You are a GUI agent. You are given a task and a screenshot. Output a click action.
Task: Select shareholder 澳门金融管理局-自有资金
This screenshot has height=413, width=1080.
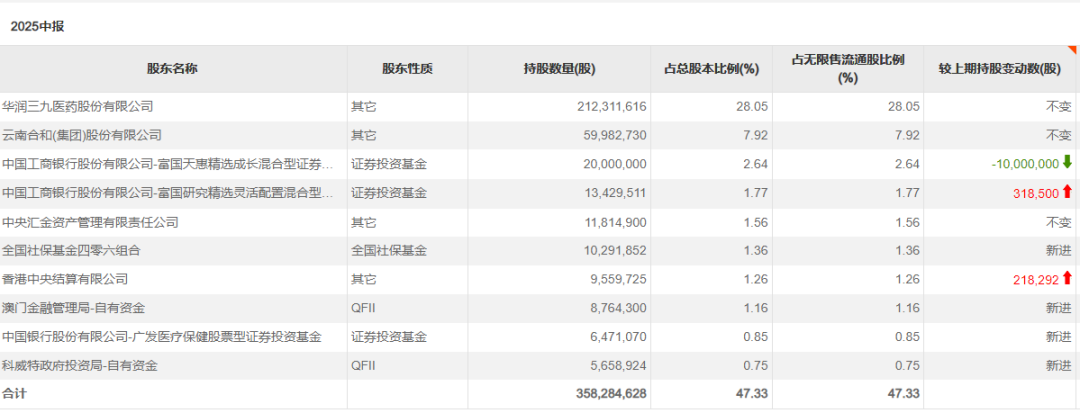click(73, 308)
